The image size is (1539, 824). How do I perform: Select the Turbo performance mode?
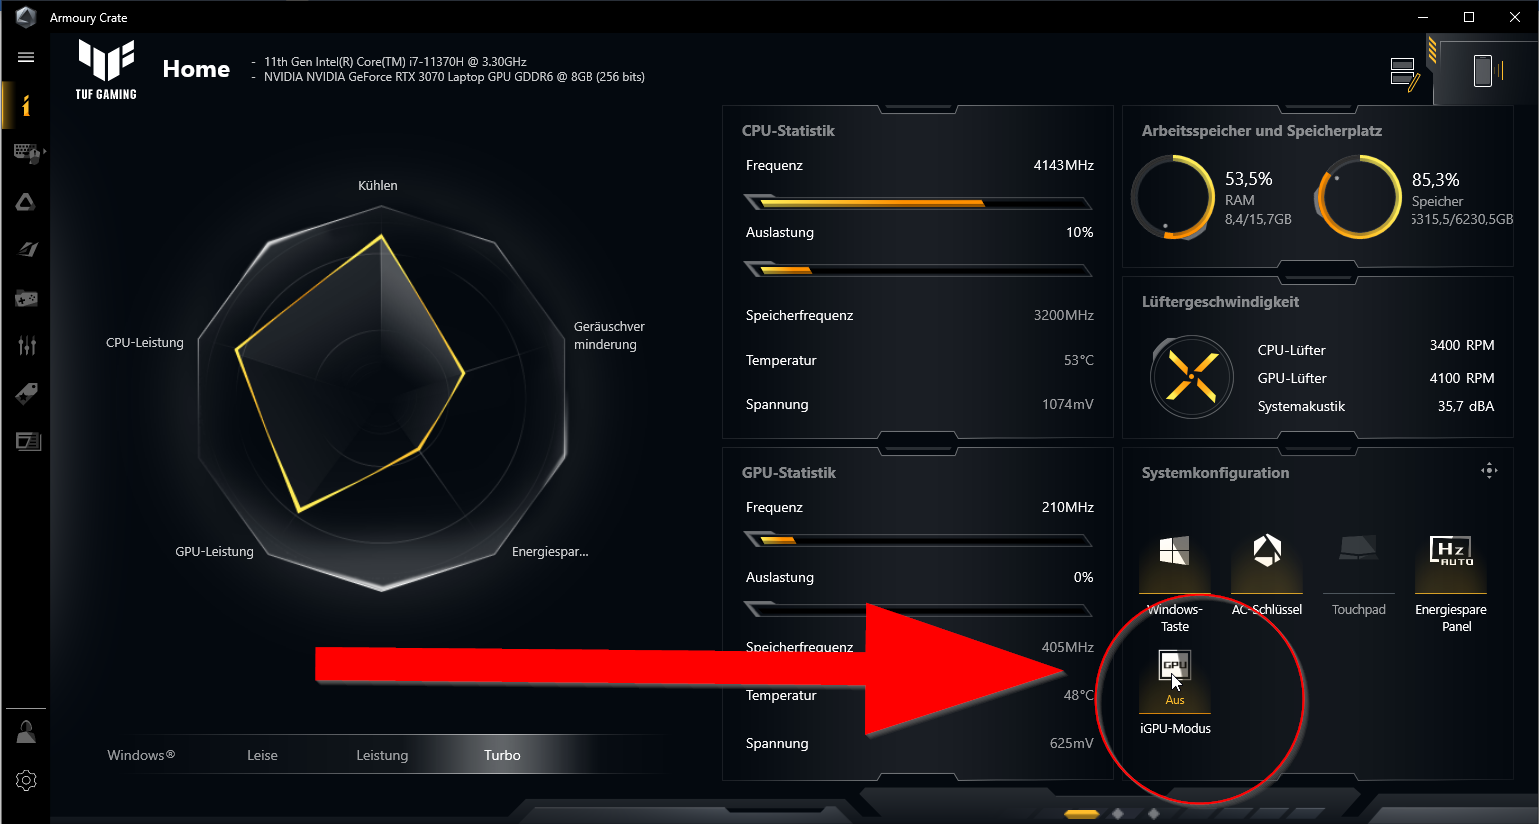pos(502,755)
